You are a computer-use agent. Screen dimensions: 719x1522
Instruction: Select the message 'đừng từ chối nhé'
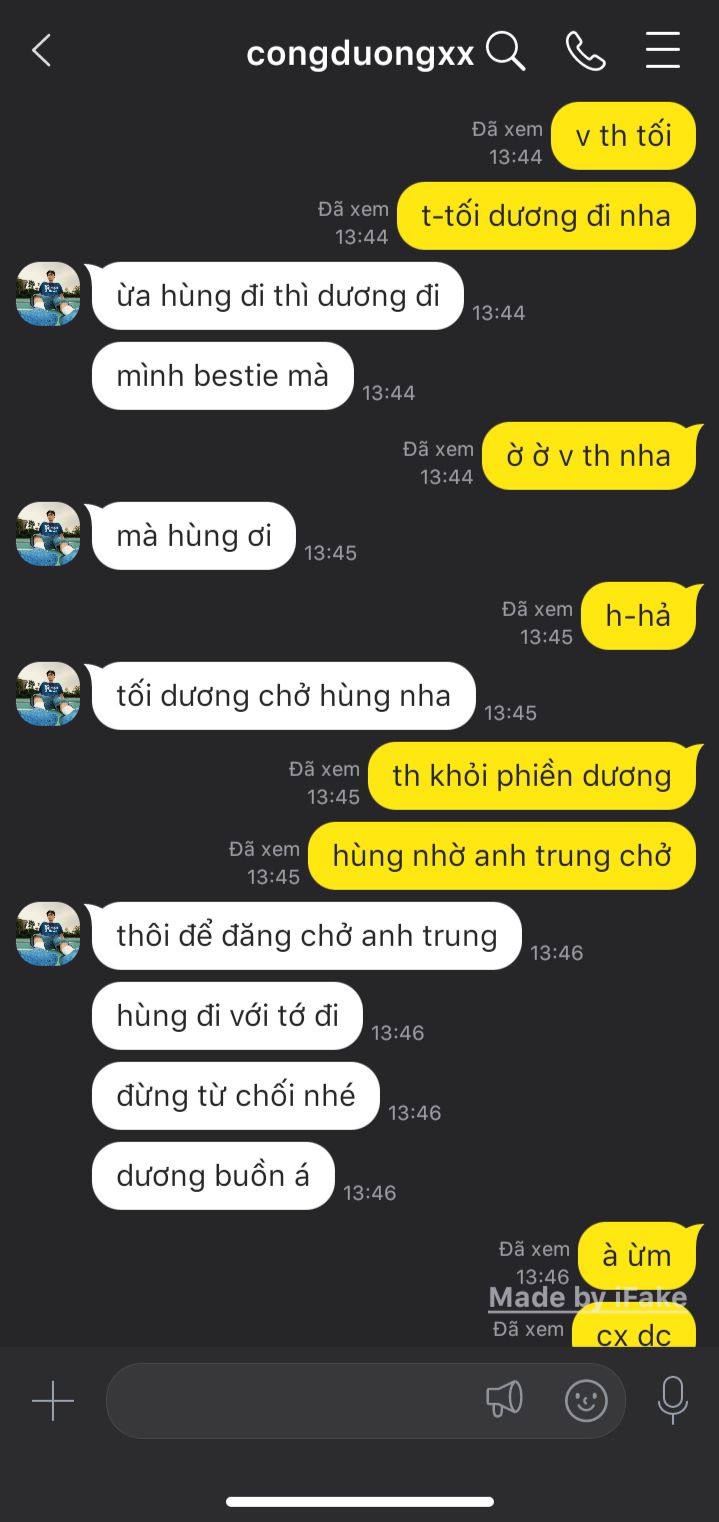[x=236, y=1096]
